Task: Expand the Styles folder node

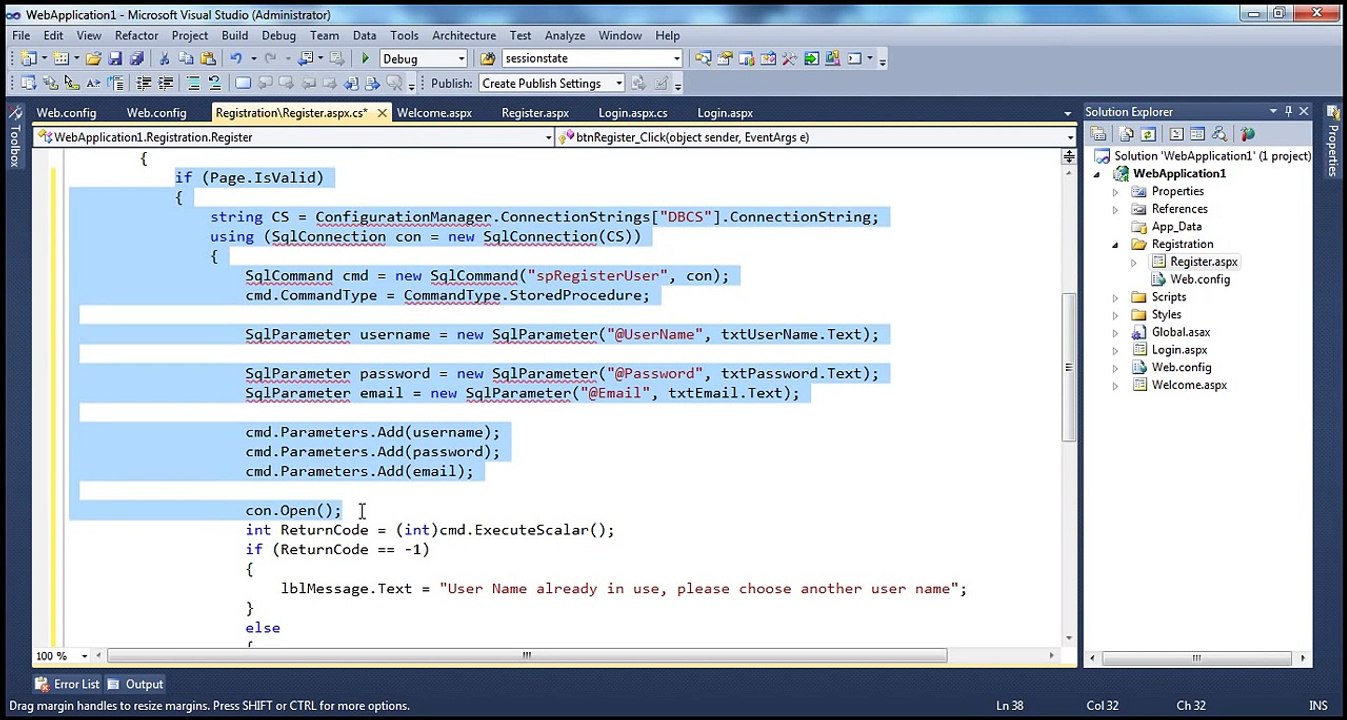Action: [1115, 314]
